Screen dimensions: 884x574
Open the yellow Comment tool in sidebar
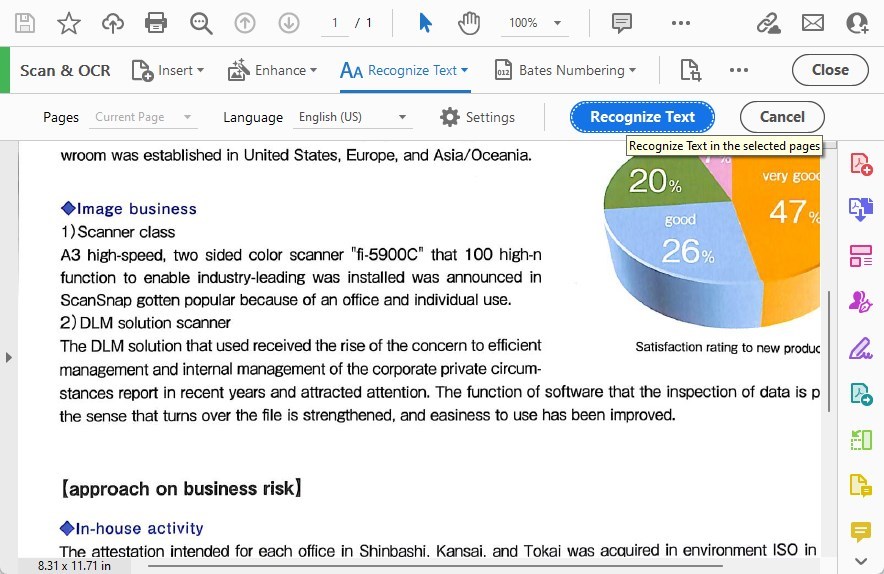pos(861,532)
